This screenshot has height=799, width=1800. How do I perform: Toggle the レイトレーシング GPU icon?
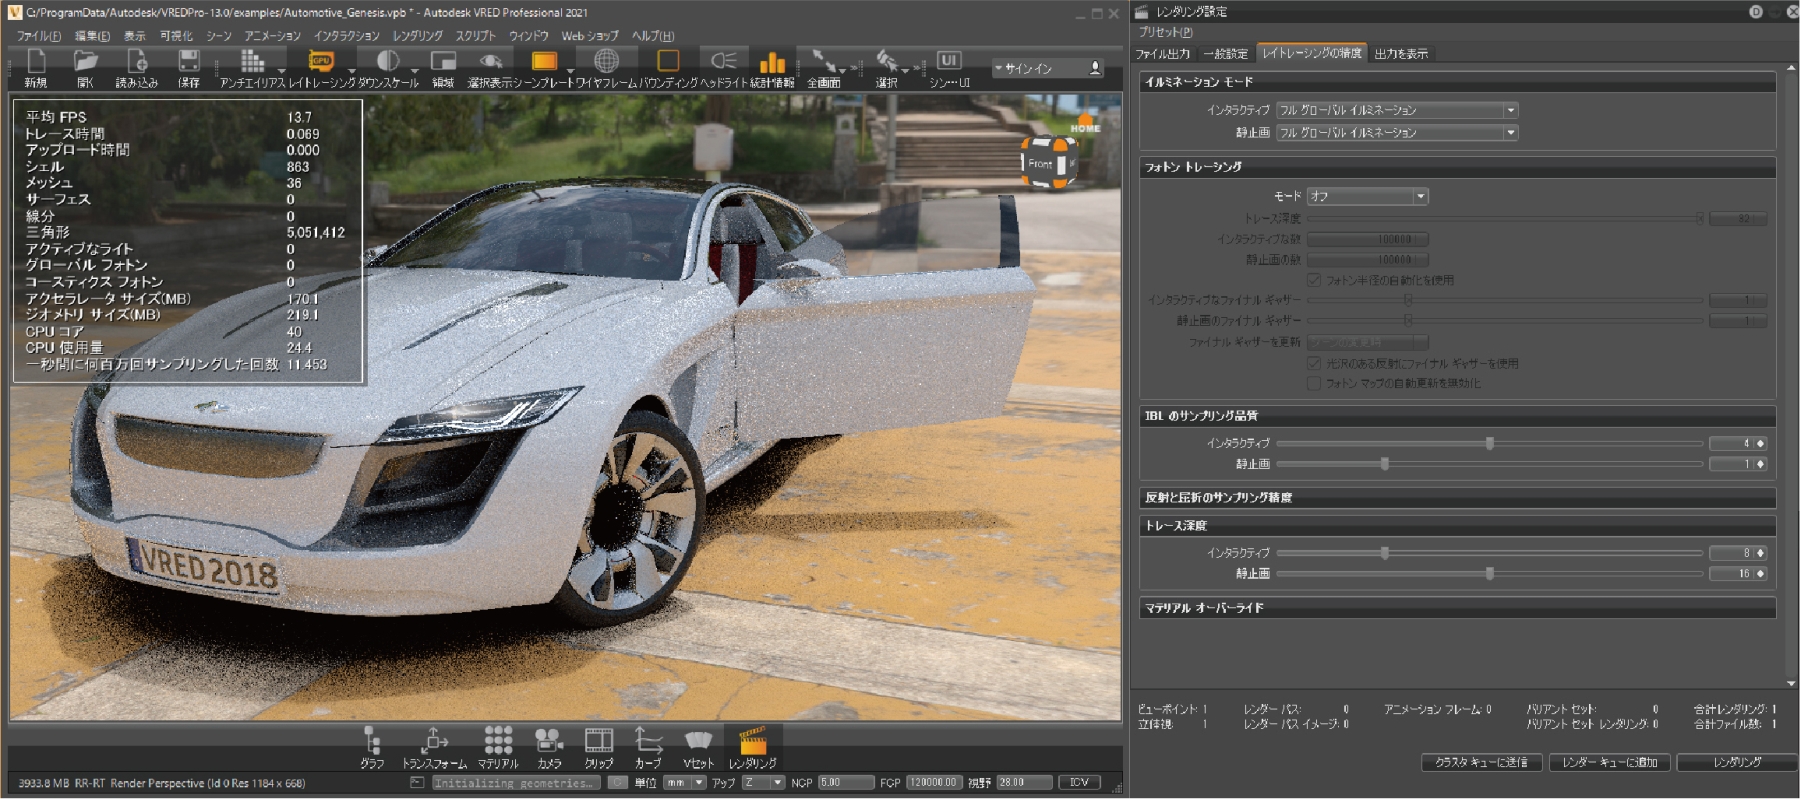[321, 62]
